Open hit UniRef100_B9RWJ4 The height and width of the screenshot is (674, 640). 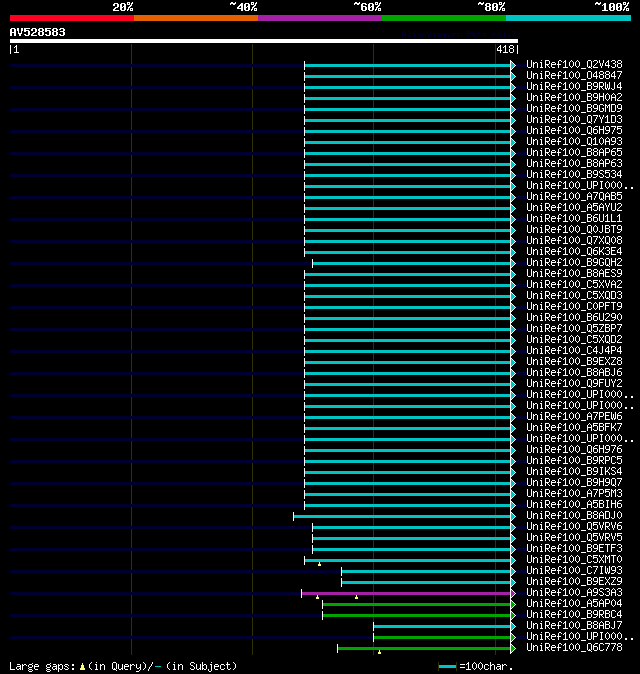[x=574, y=86]
